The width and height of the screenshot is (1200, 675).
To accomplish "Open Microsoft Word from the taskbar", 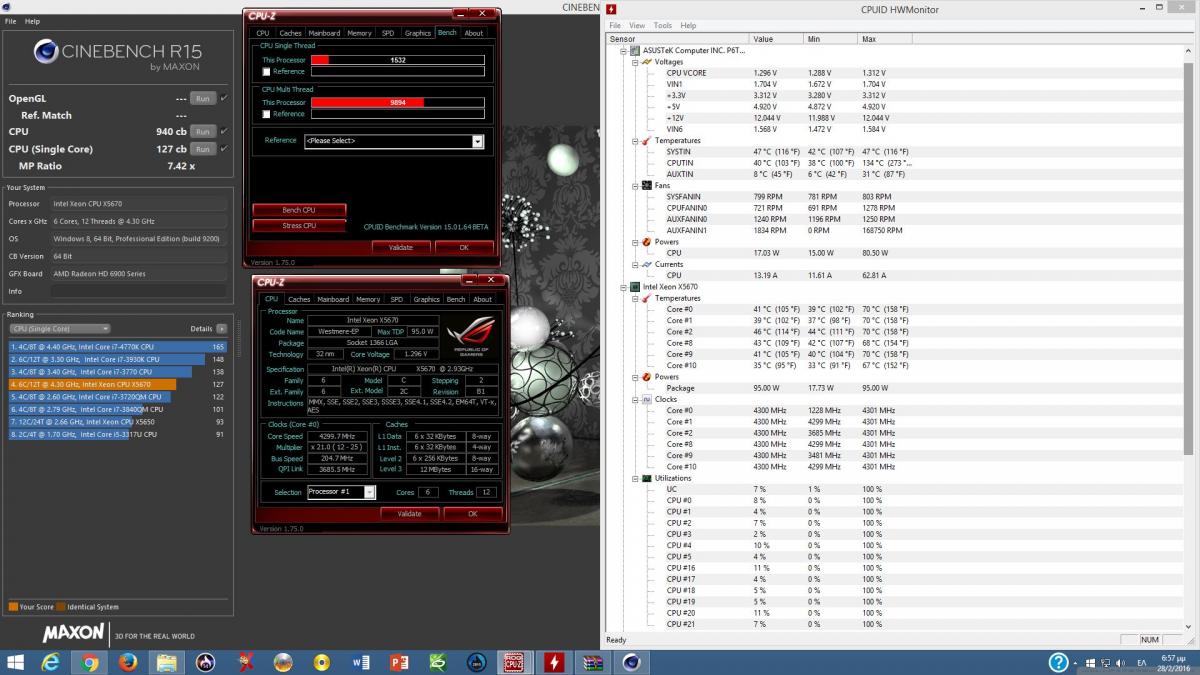I will (x=361, y=662).
